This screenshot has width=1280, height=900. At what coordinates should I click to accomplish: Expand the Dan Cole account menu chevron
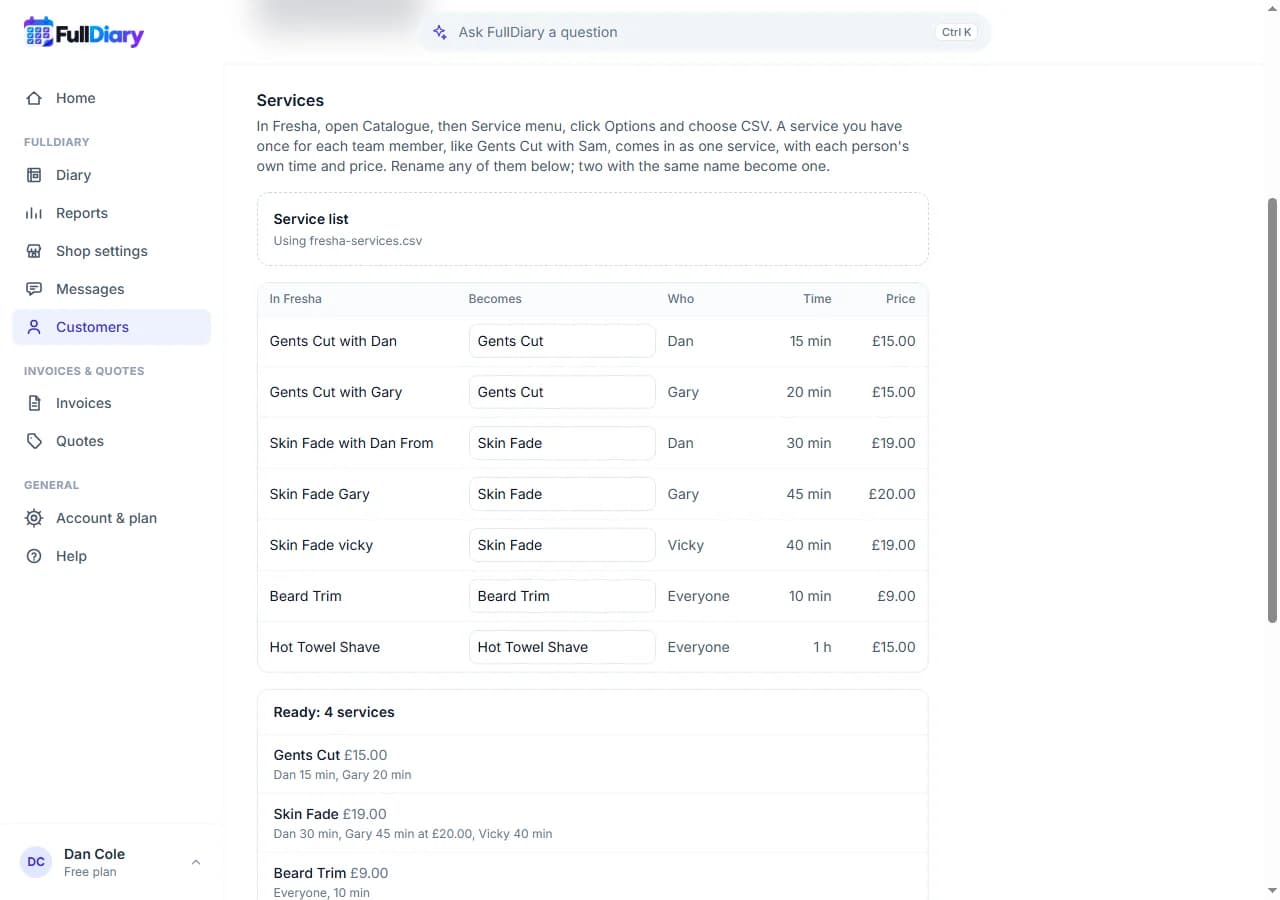196,862
